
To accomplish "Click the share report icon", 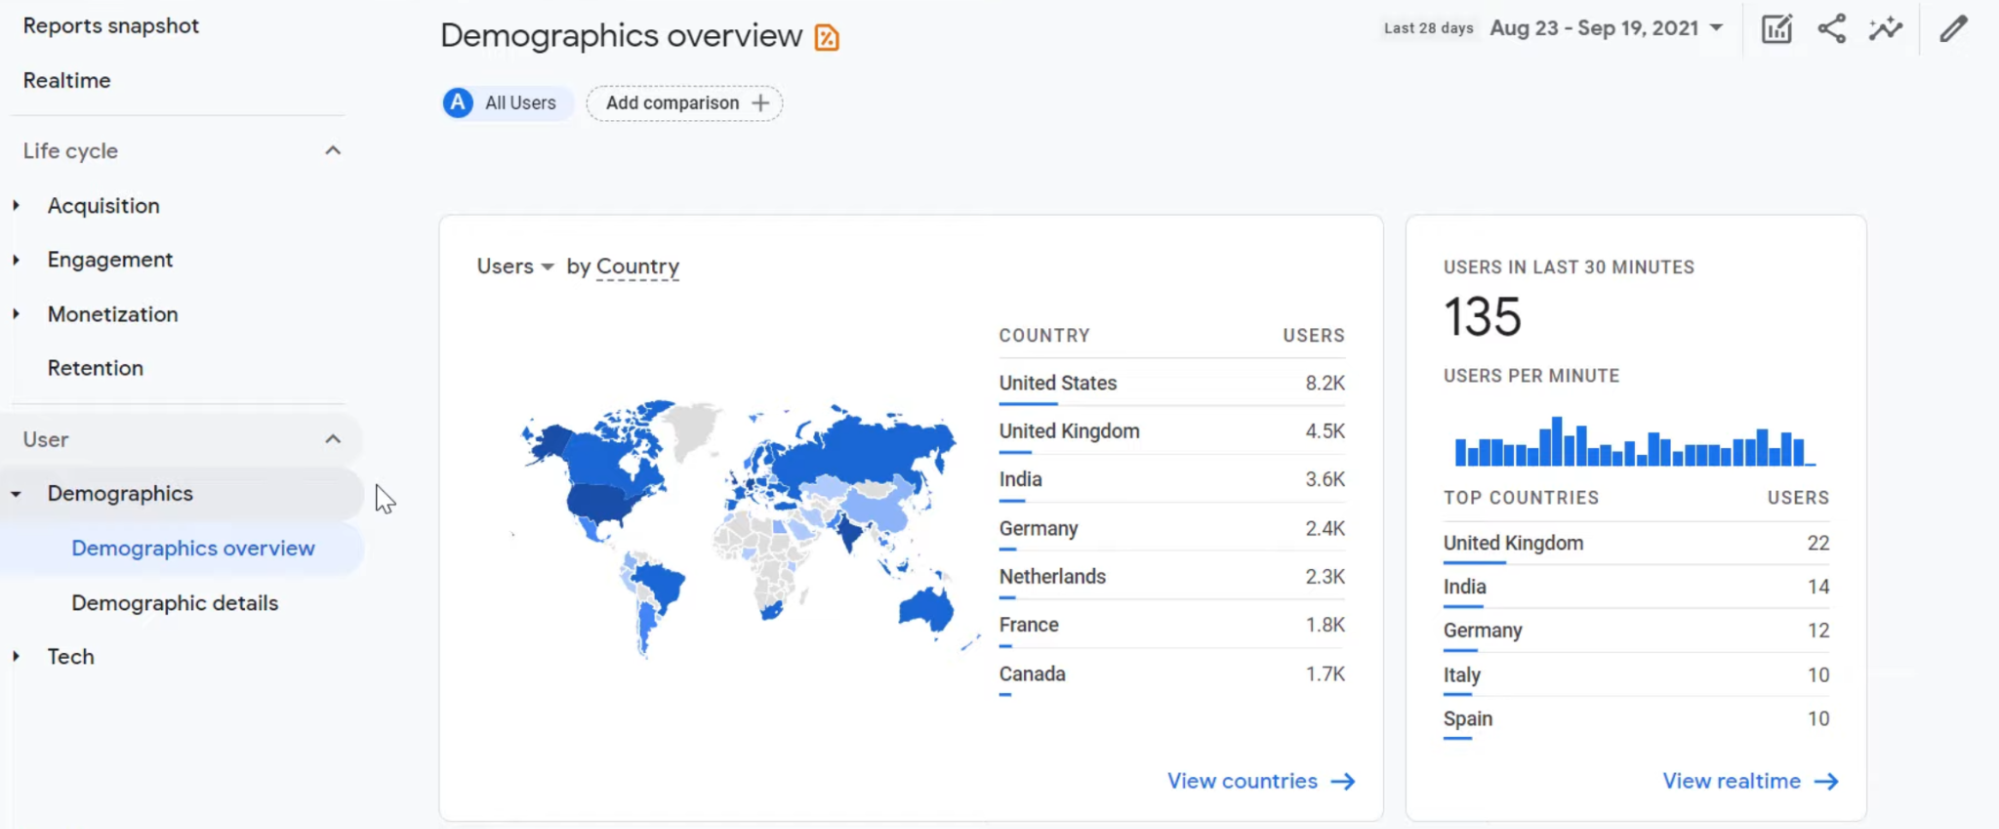I will (1831, 29).
